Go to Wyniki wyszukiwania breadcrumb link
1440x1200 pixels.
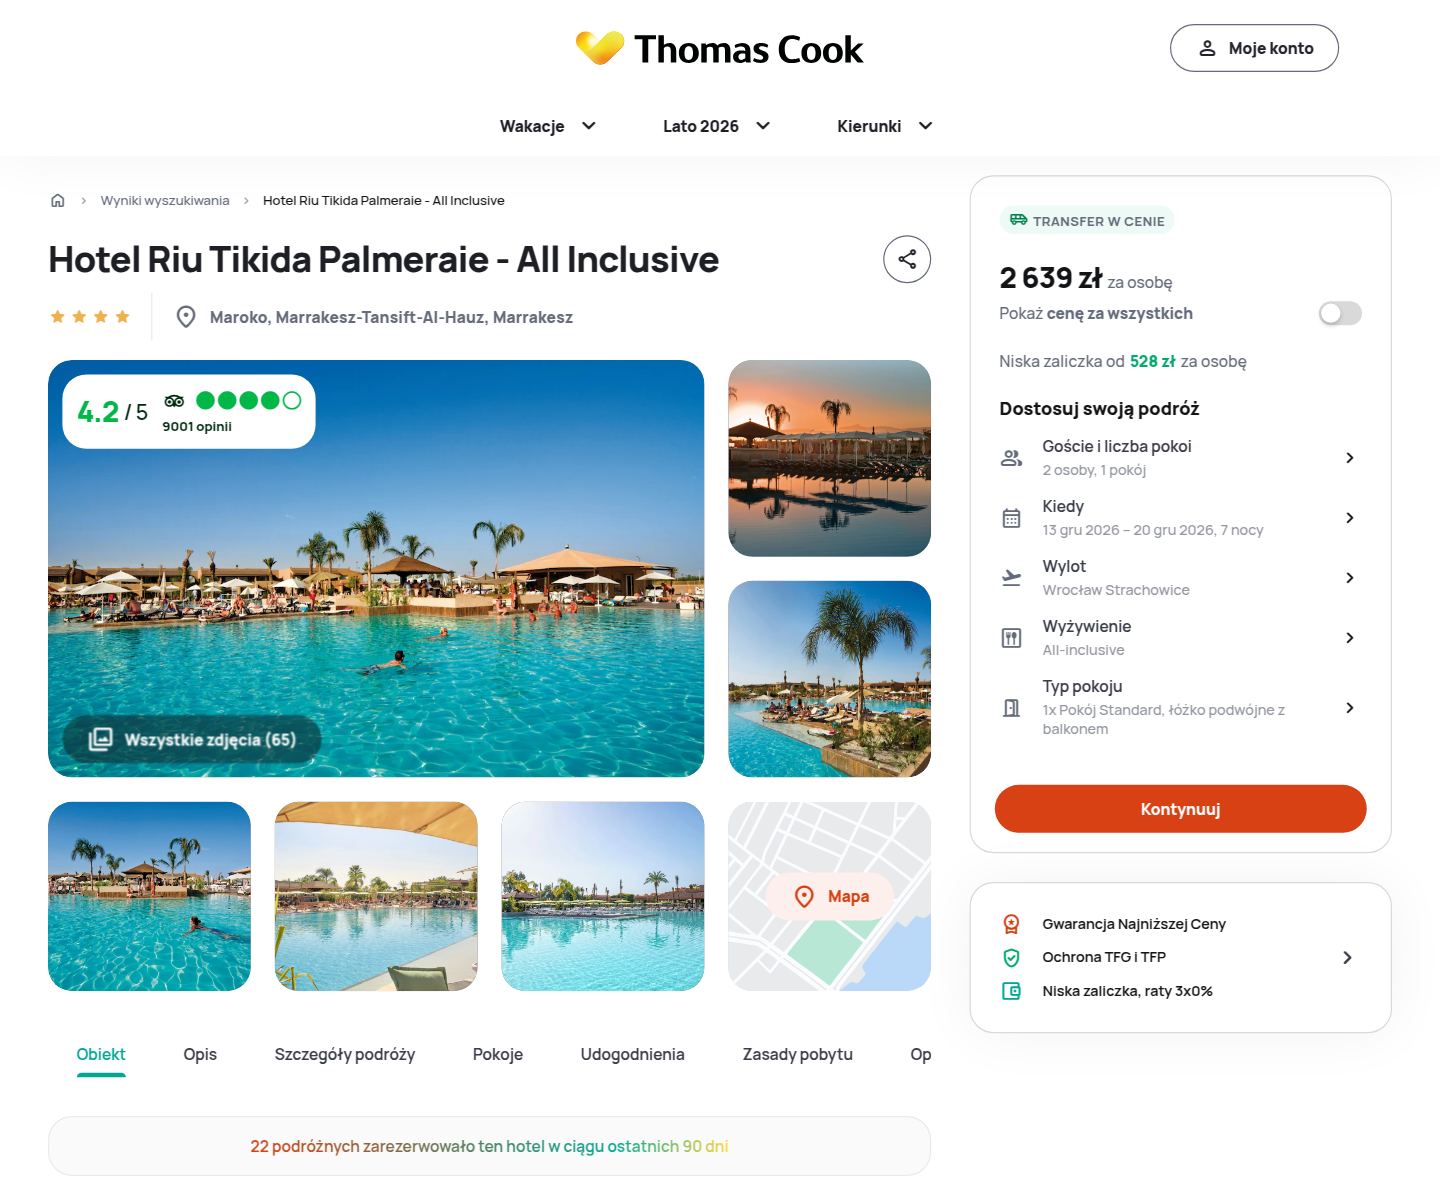point(165,201)
